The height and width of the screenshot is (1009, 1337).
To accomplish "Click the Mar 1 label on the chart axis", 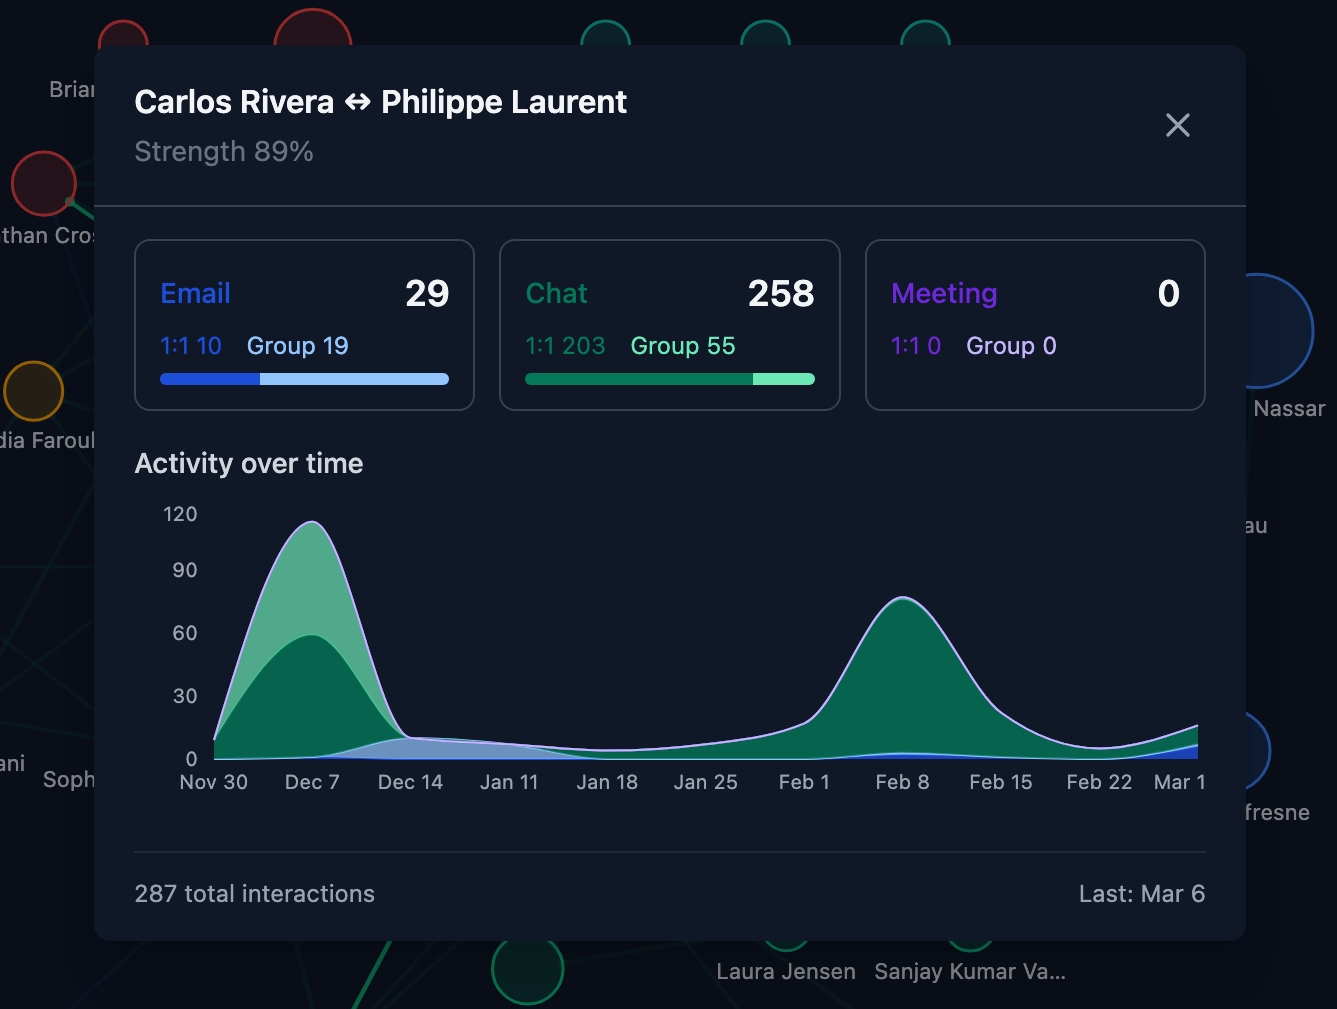I will tap(1179, 782).
